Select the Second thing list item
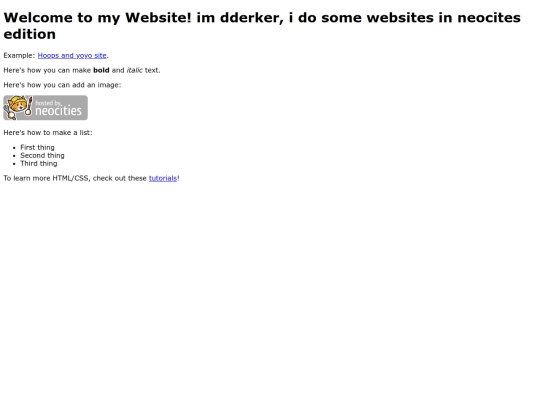Viewport: 540px width, 405px height. point(42,156)
